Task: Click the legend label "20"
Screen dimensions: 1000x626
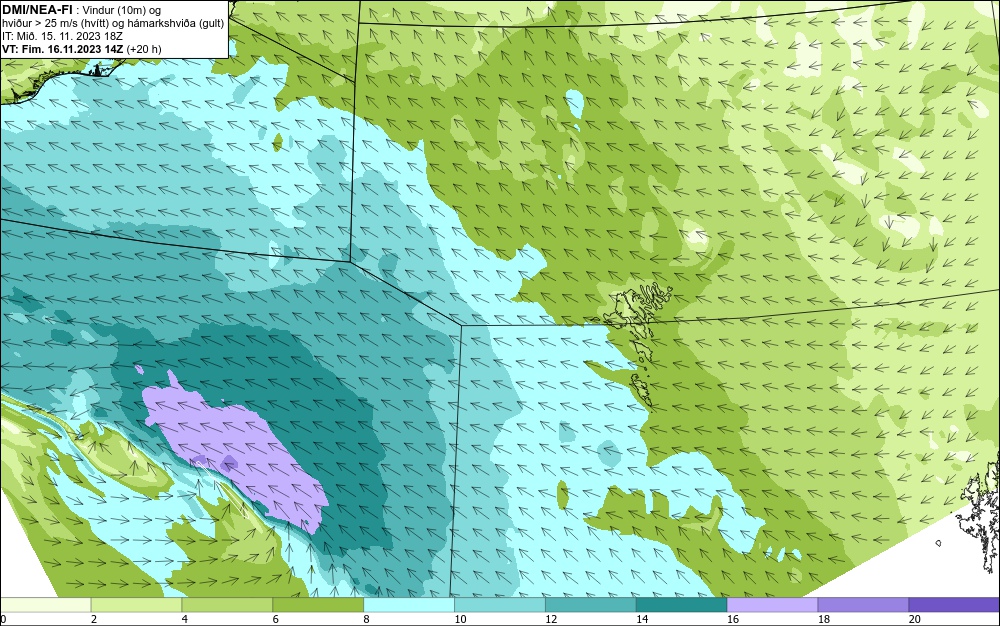Action: [915, 619]
